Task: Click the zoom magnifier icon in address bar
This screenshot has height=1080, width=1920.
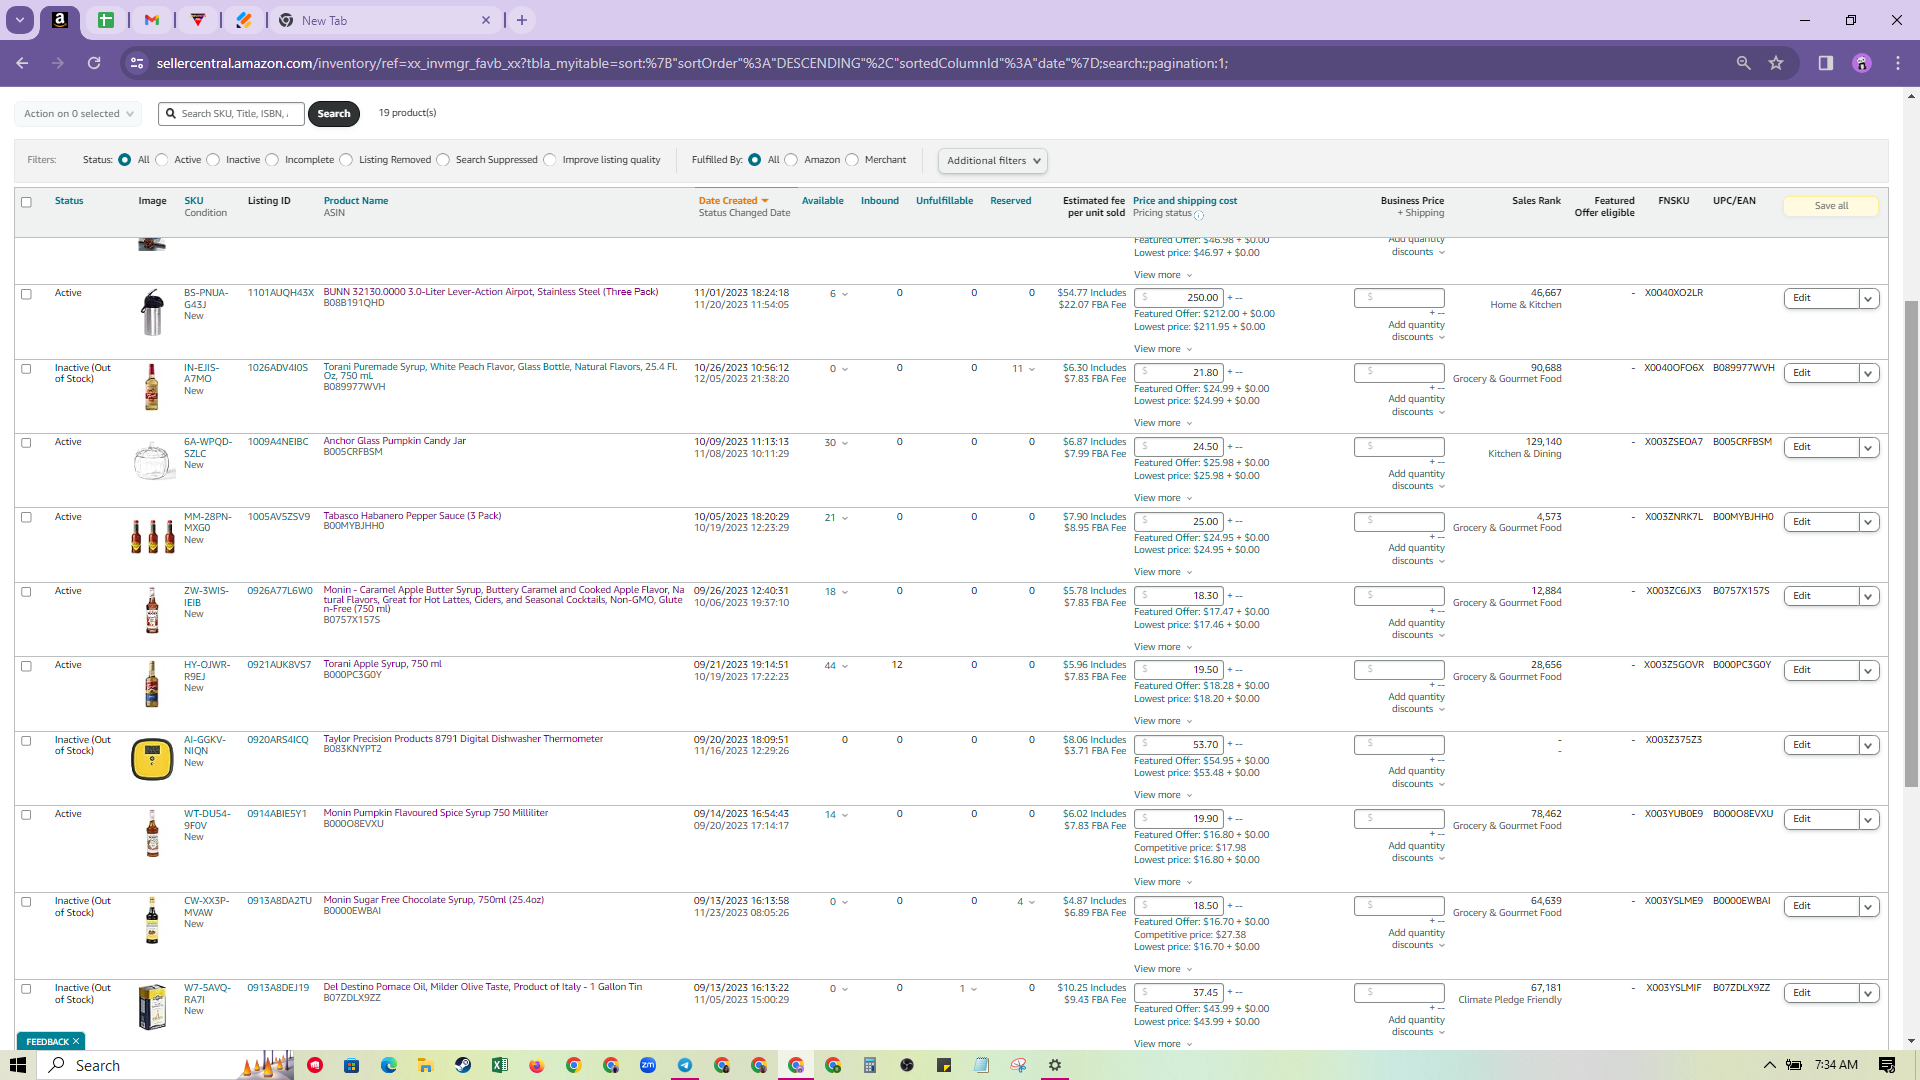Action: (x=1743, y=63)
